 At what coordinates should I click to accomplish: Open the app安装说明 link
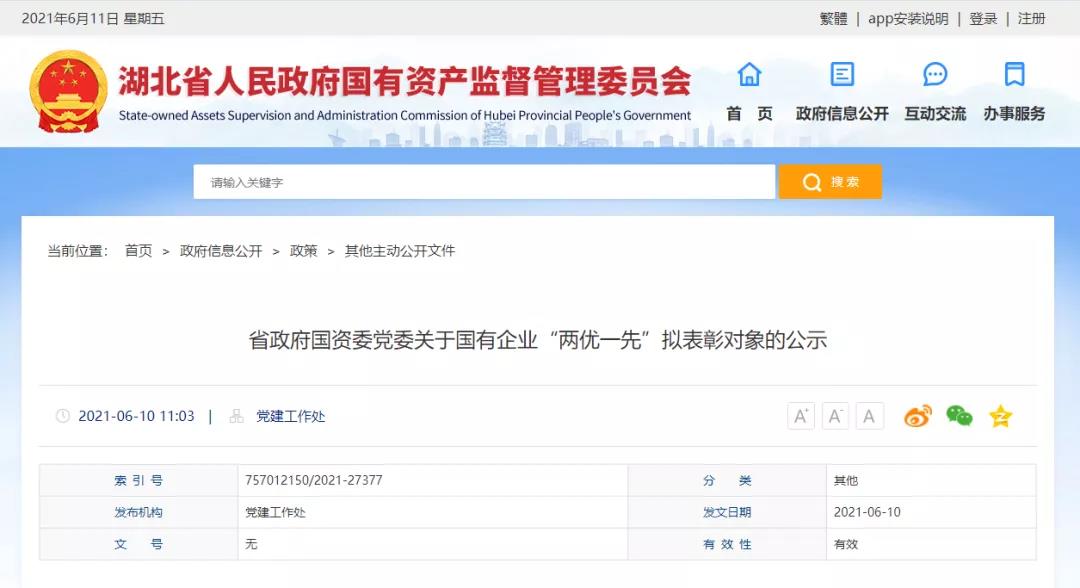pyautogui.click(x=908, y=19)
